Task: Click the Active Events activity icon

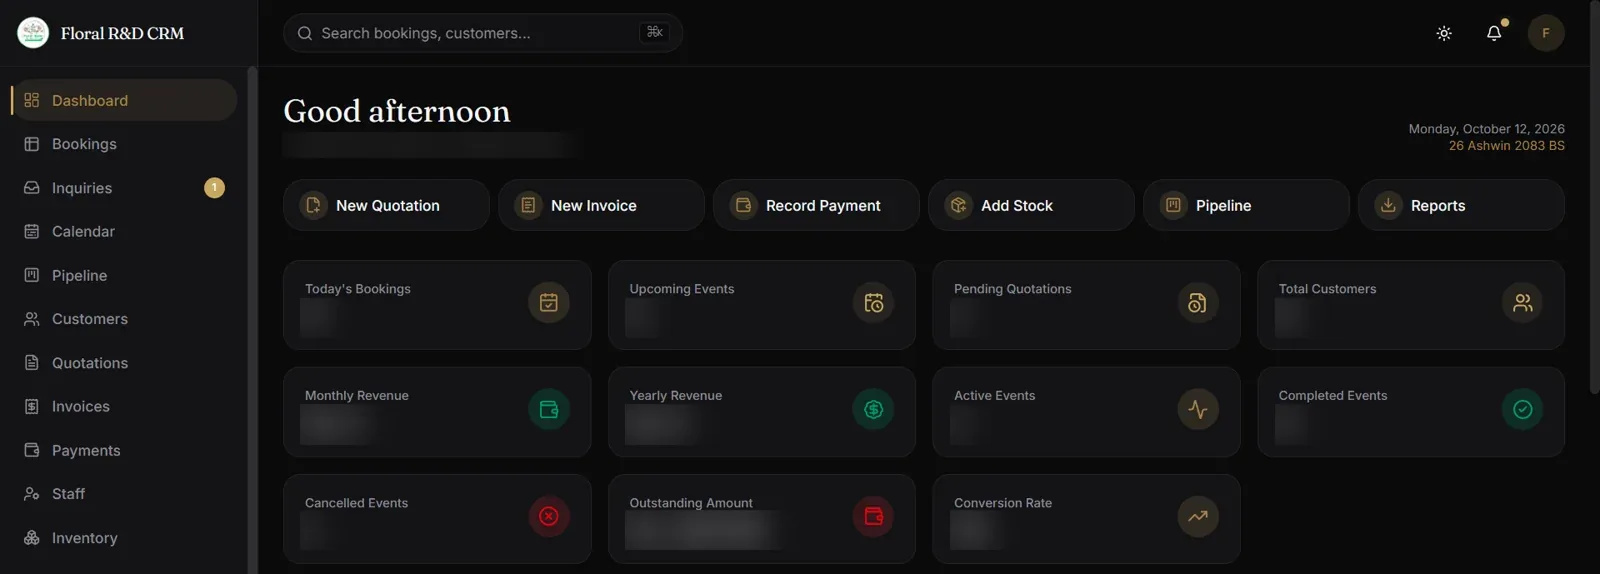Action: point(1198,409)
